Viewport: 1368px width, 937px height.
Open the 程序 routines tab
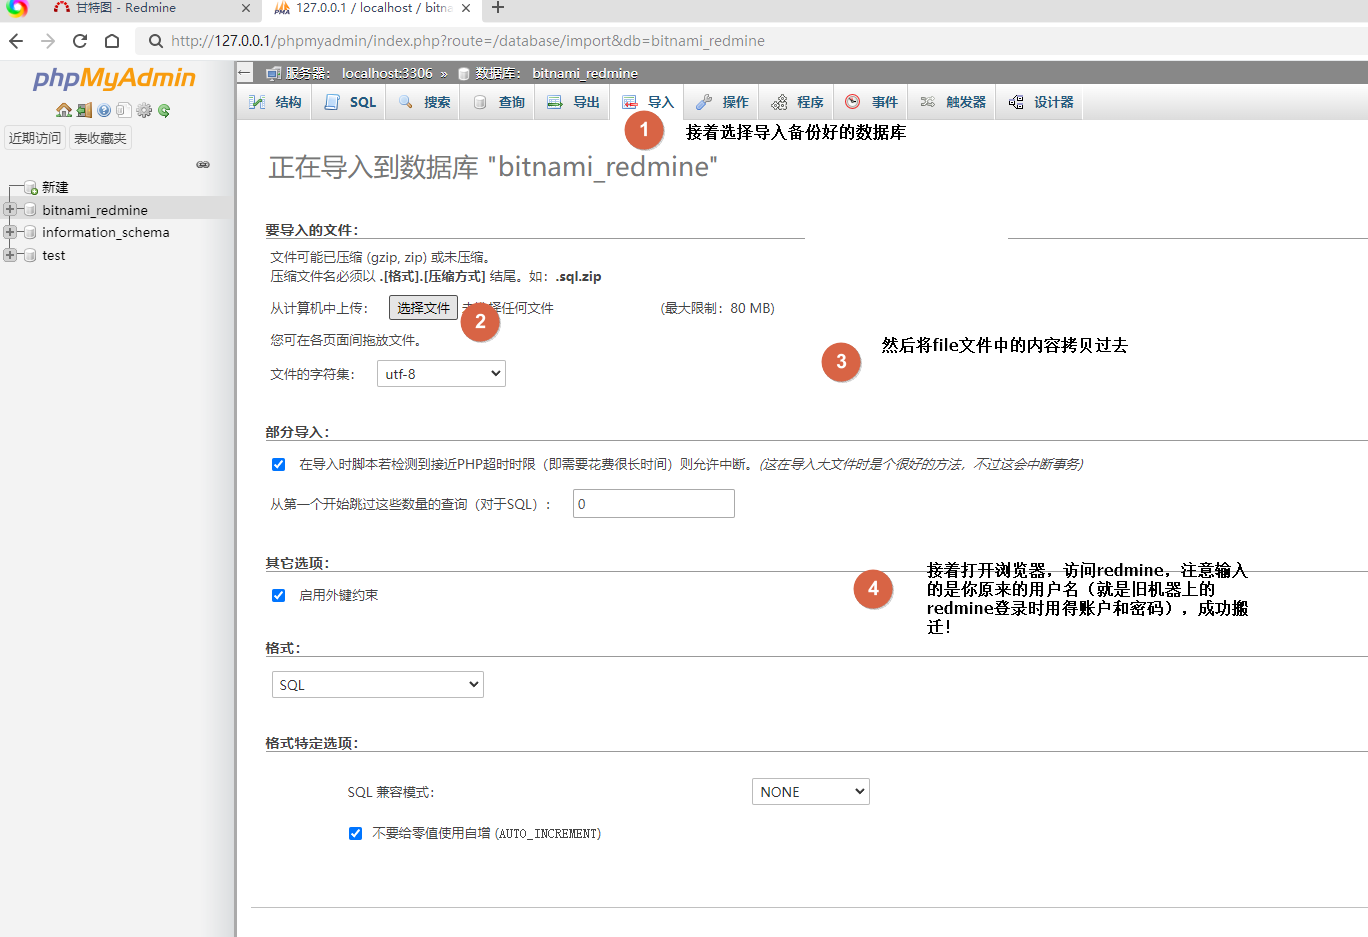tap(797, 102)
